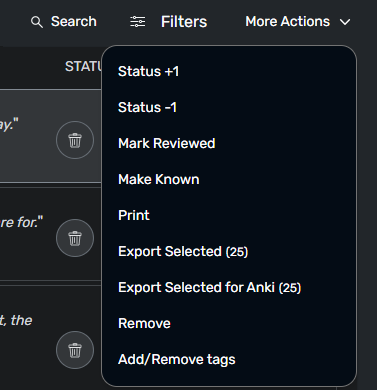Screen dimensions: 377x390
Task: Click the trash icon beside 're for."'
Action: click(75, 238)
